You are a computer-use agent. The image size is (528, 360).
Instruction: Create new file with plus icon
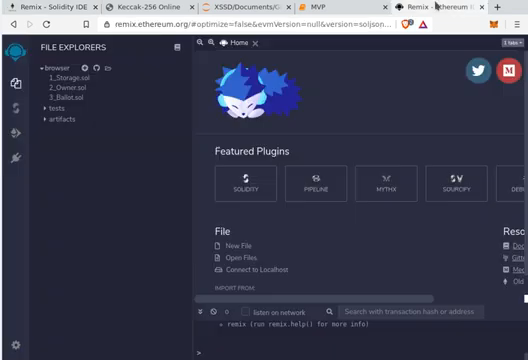tap(85, 68)
